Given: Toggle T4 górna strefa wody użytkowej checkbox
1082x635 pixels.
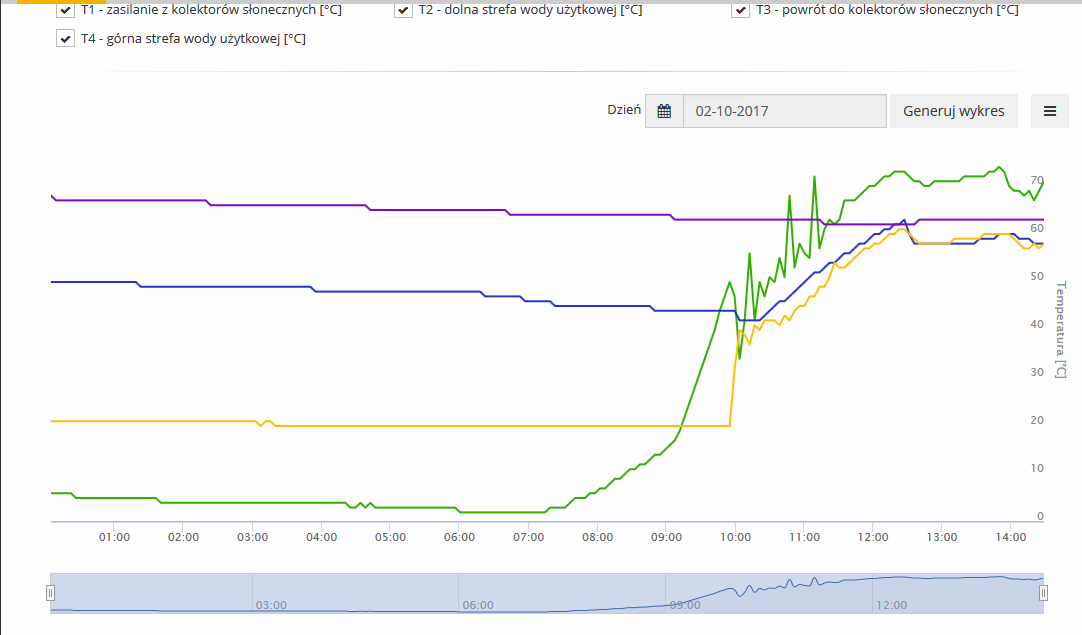Looking at the screenshot, I should (66, 39).
